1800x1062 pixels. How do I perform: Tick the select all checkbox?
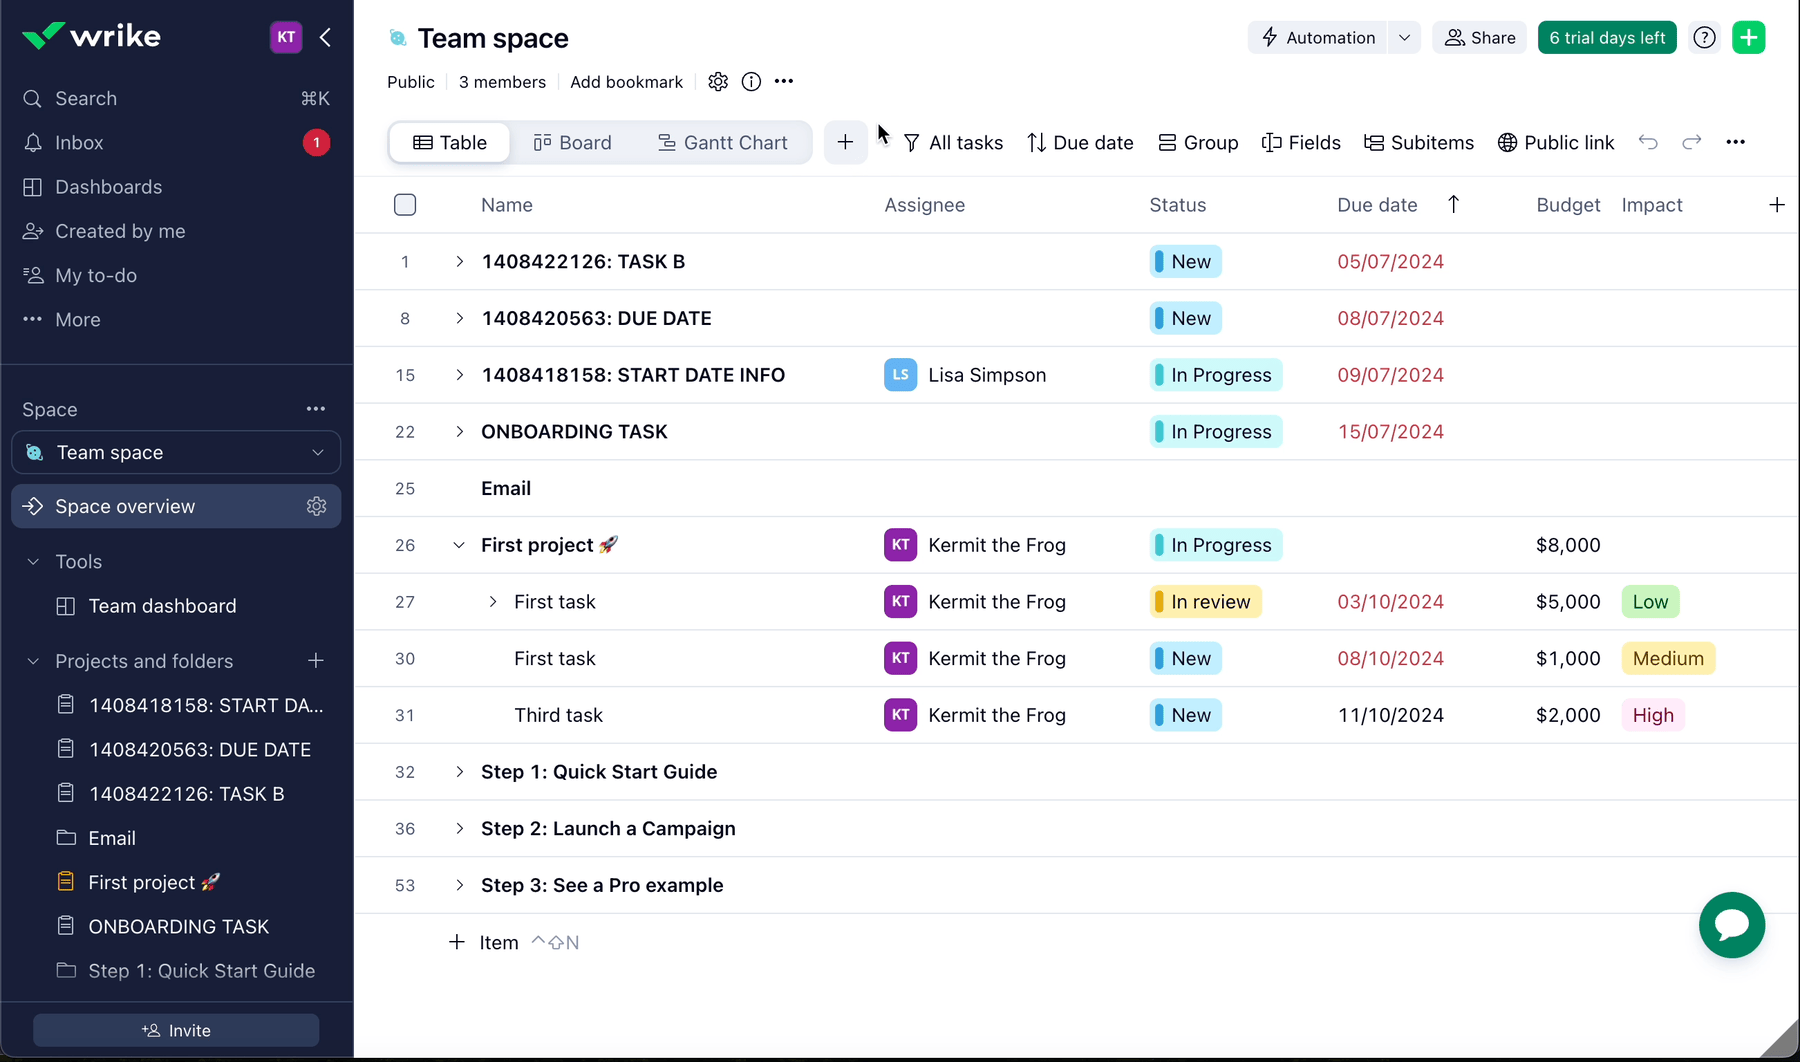pyautogui.click(x=405, y=205)
